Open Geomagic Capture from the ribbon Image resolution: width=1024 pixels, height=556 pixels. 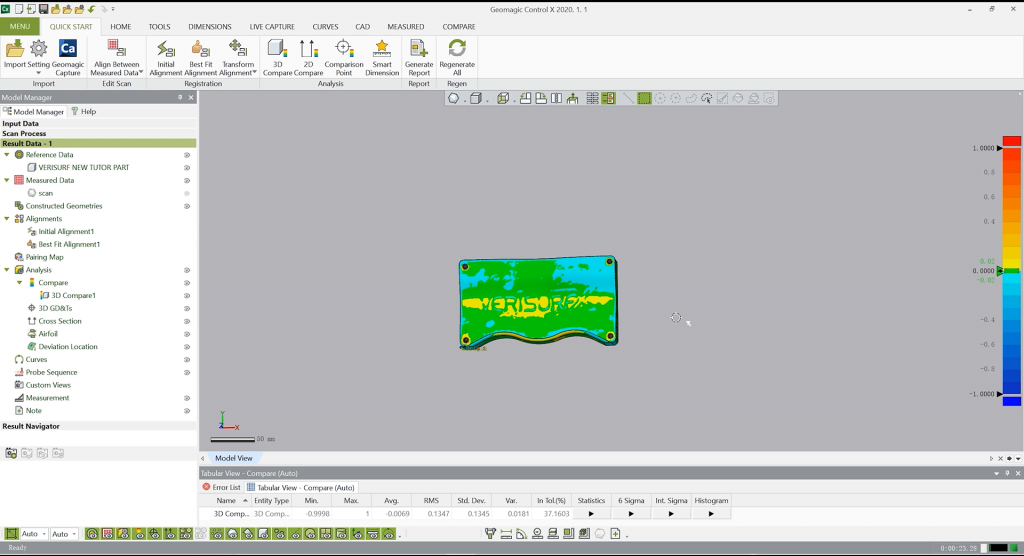tap(68, 57)
